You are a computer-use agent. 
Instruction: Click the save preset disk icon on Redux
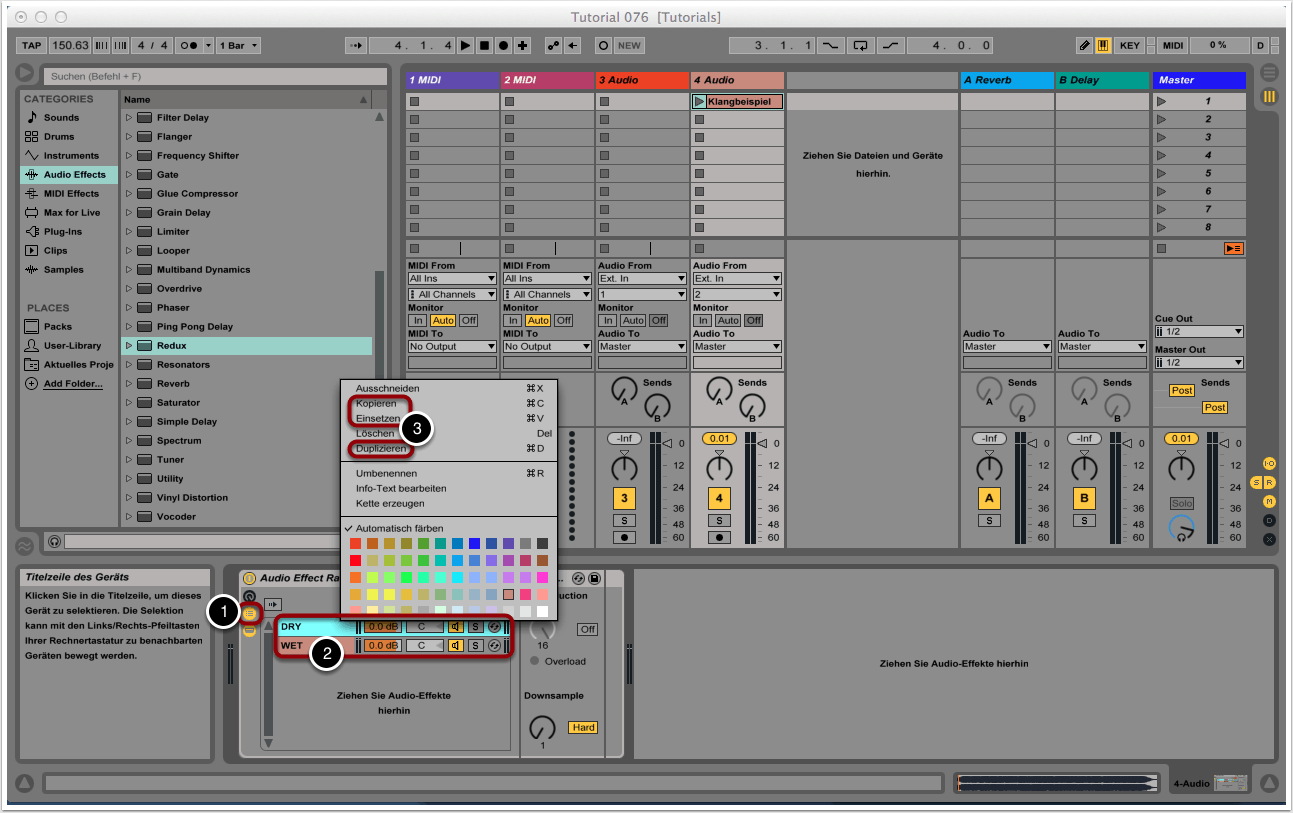click(x=594, y=579)
